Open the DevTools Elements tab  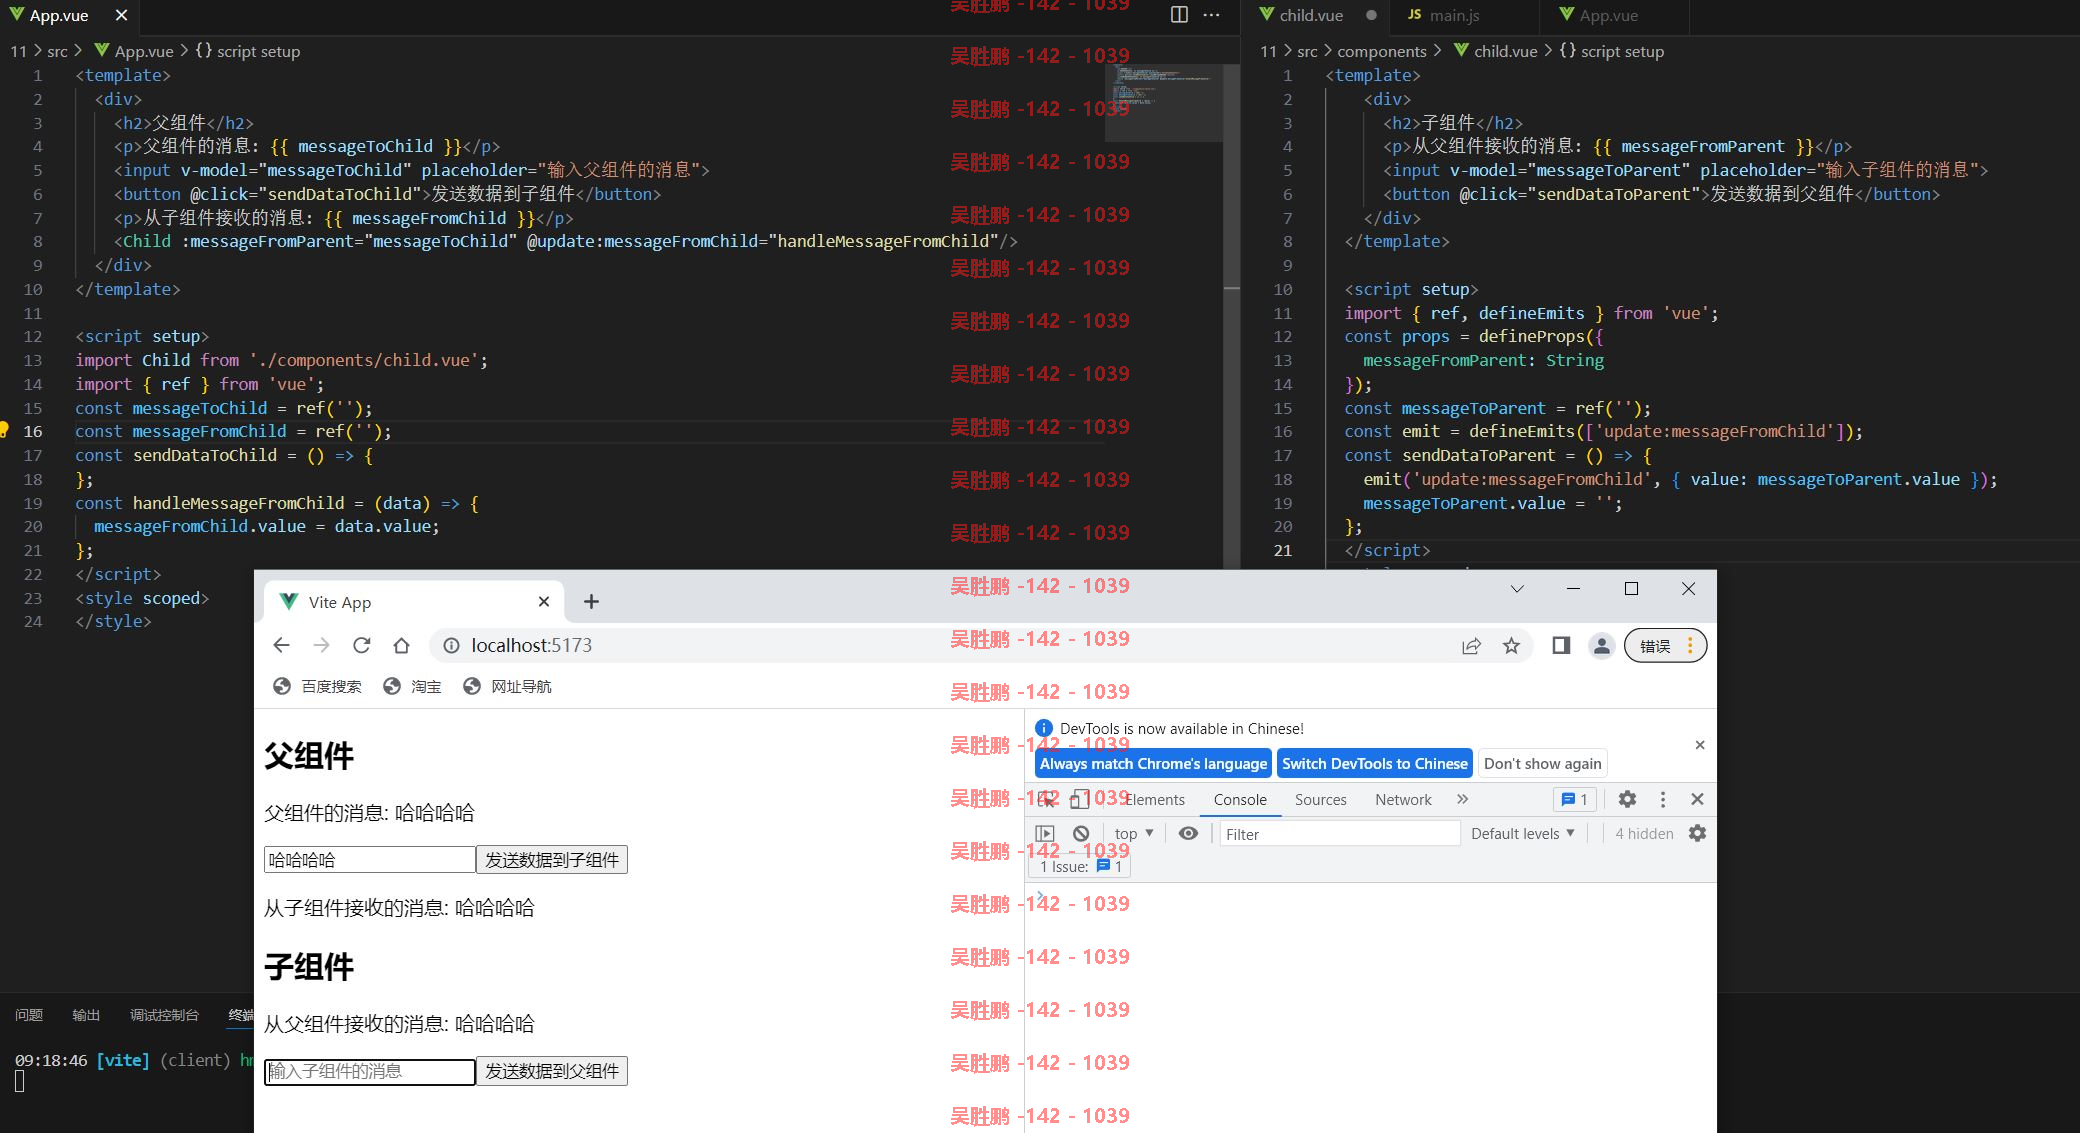(x=1154, y=799)
